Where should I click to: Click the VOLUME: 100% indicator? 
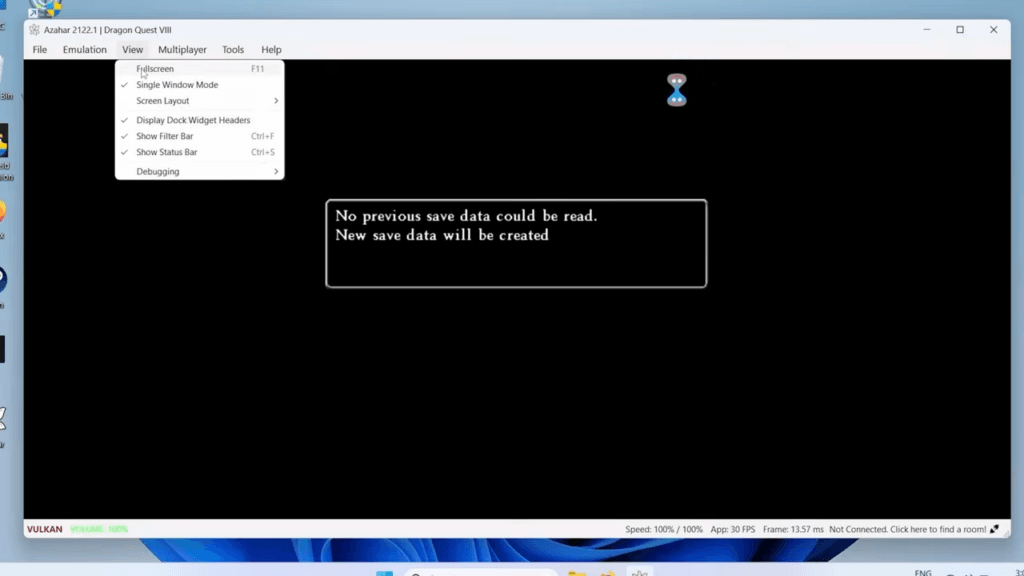click(99, 529)
